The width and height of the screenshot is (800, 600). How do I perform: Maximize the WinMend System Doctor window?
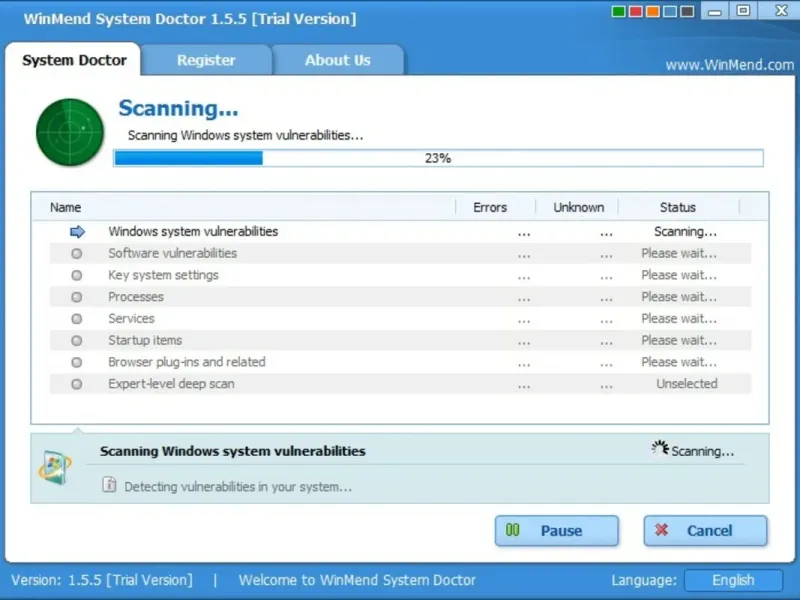pos(743,11)
